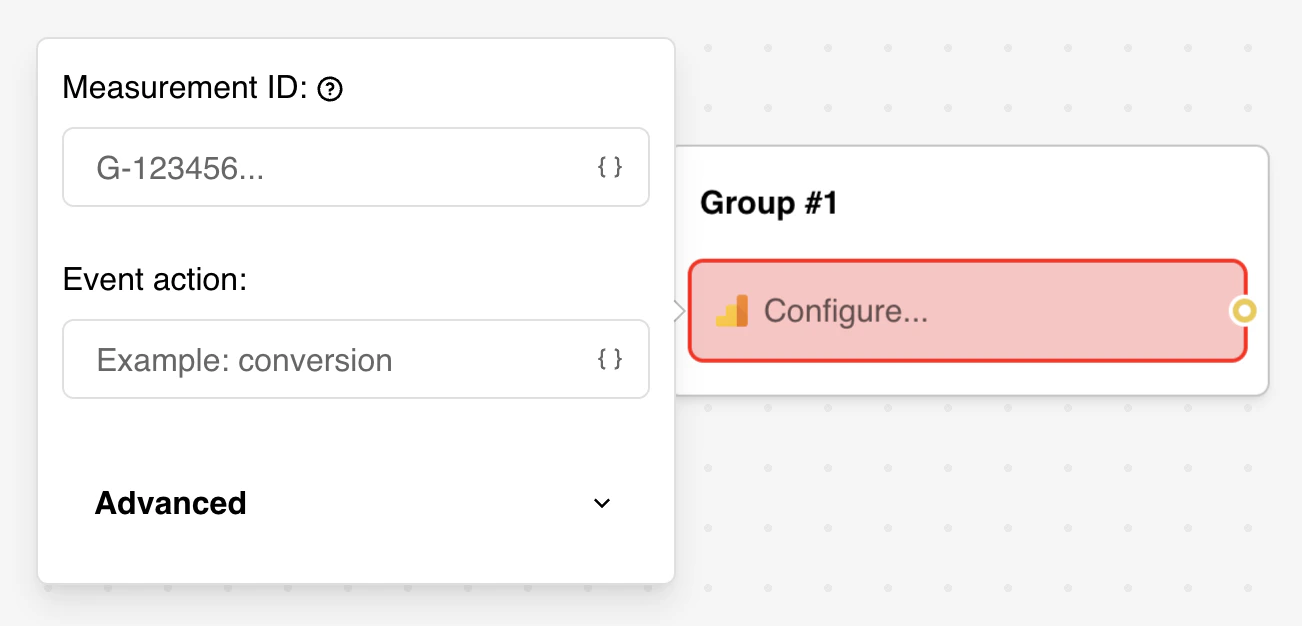
Task: Open the variable picker in Measurement ID field
Action: click(x=609, y=167)
